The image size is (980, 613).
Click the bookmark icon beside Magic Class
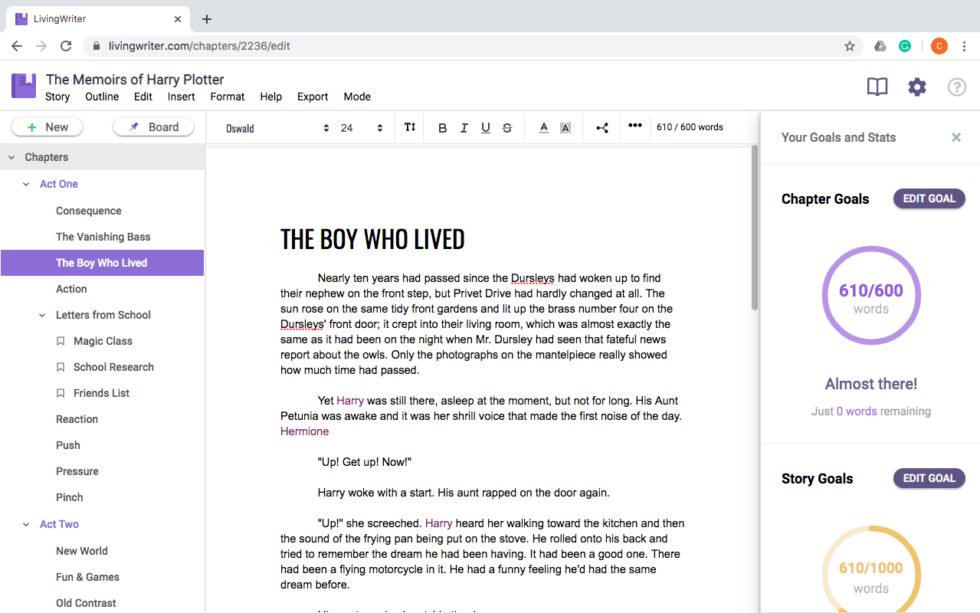click(61, 341)
